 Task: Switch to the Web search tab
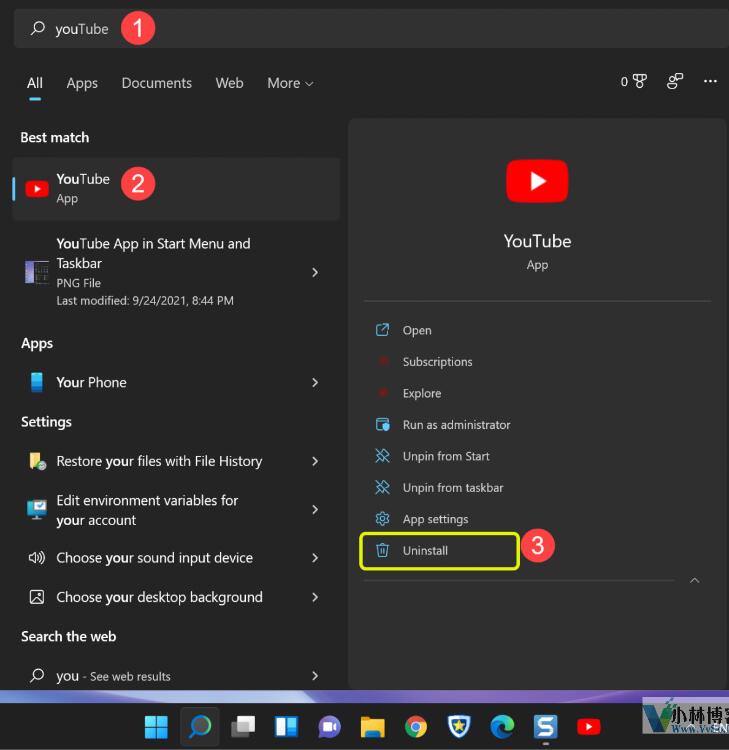click(229, 83)
